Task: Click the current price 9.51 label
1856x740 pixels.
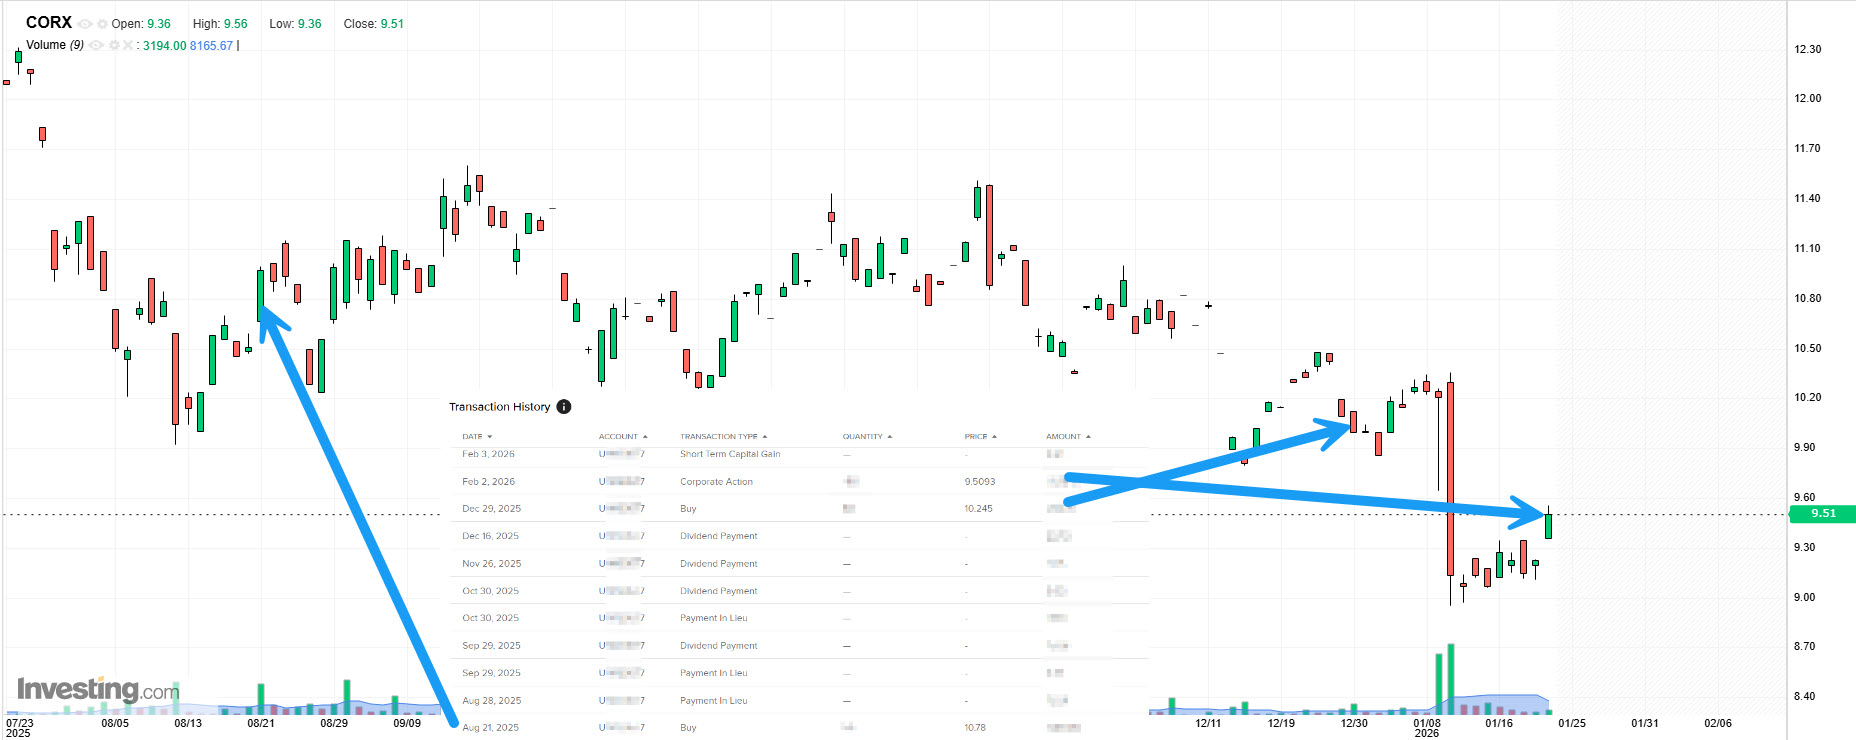Action: coord(1822,514)
